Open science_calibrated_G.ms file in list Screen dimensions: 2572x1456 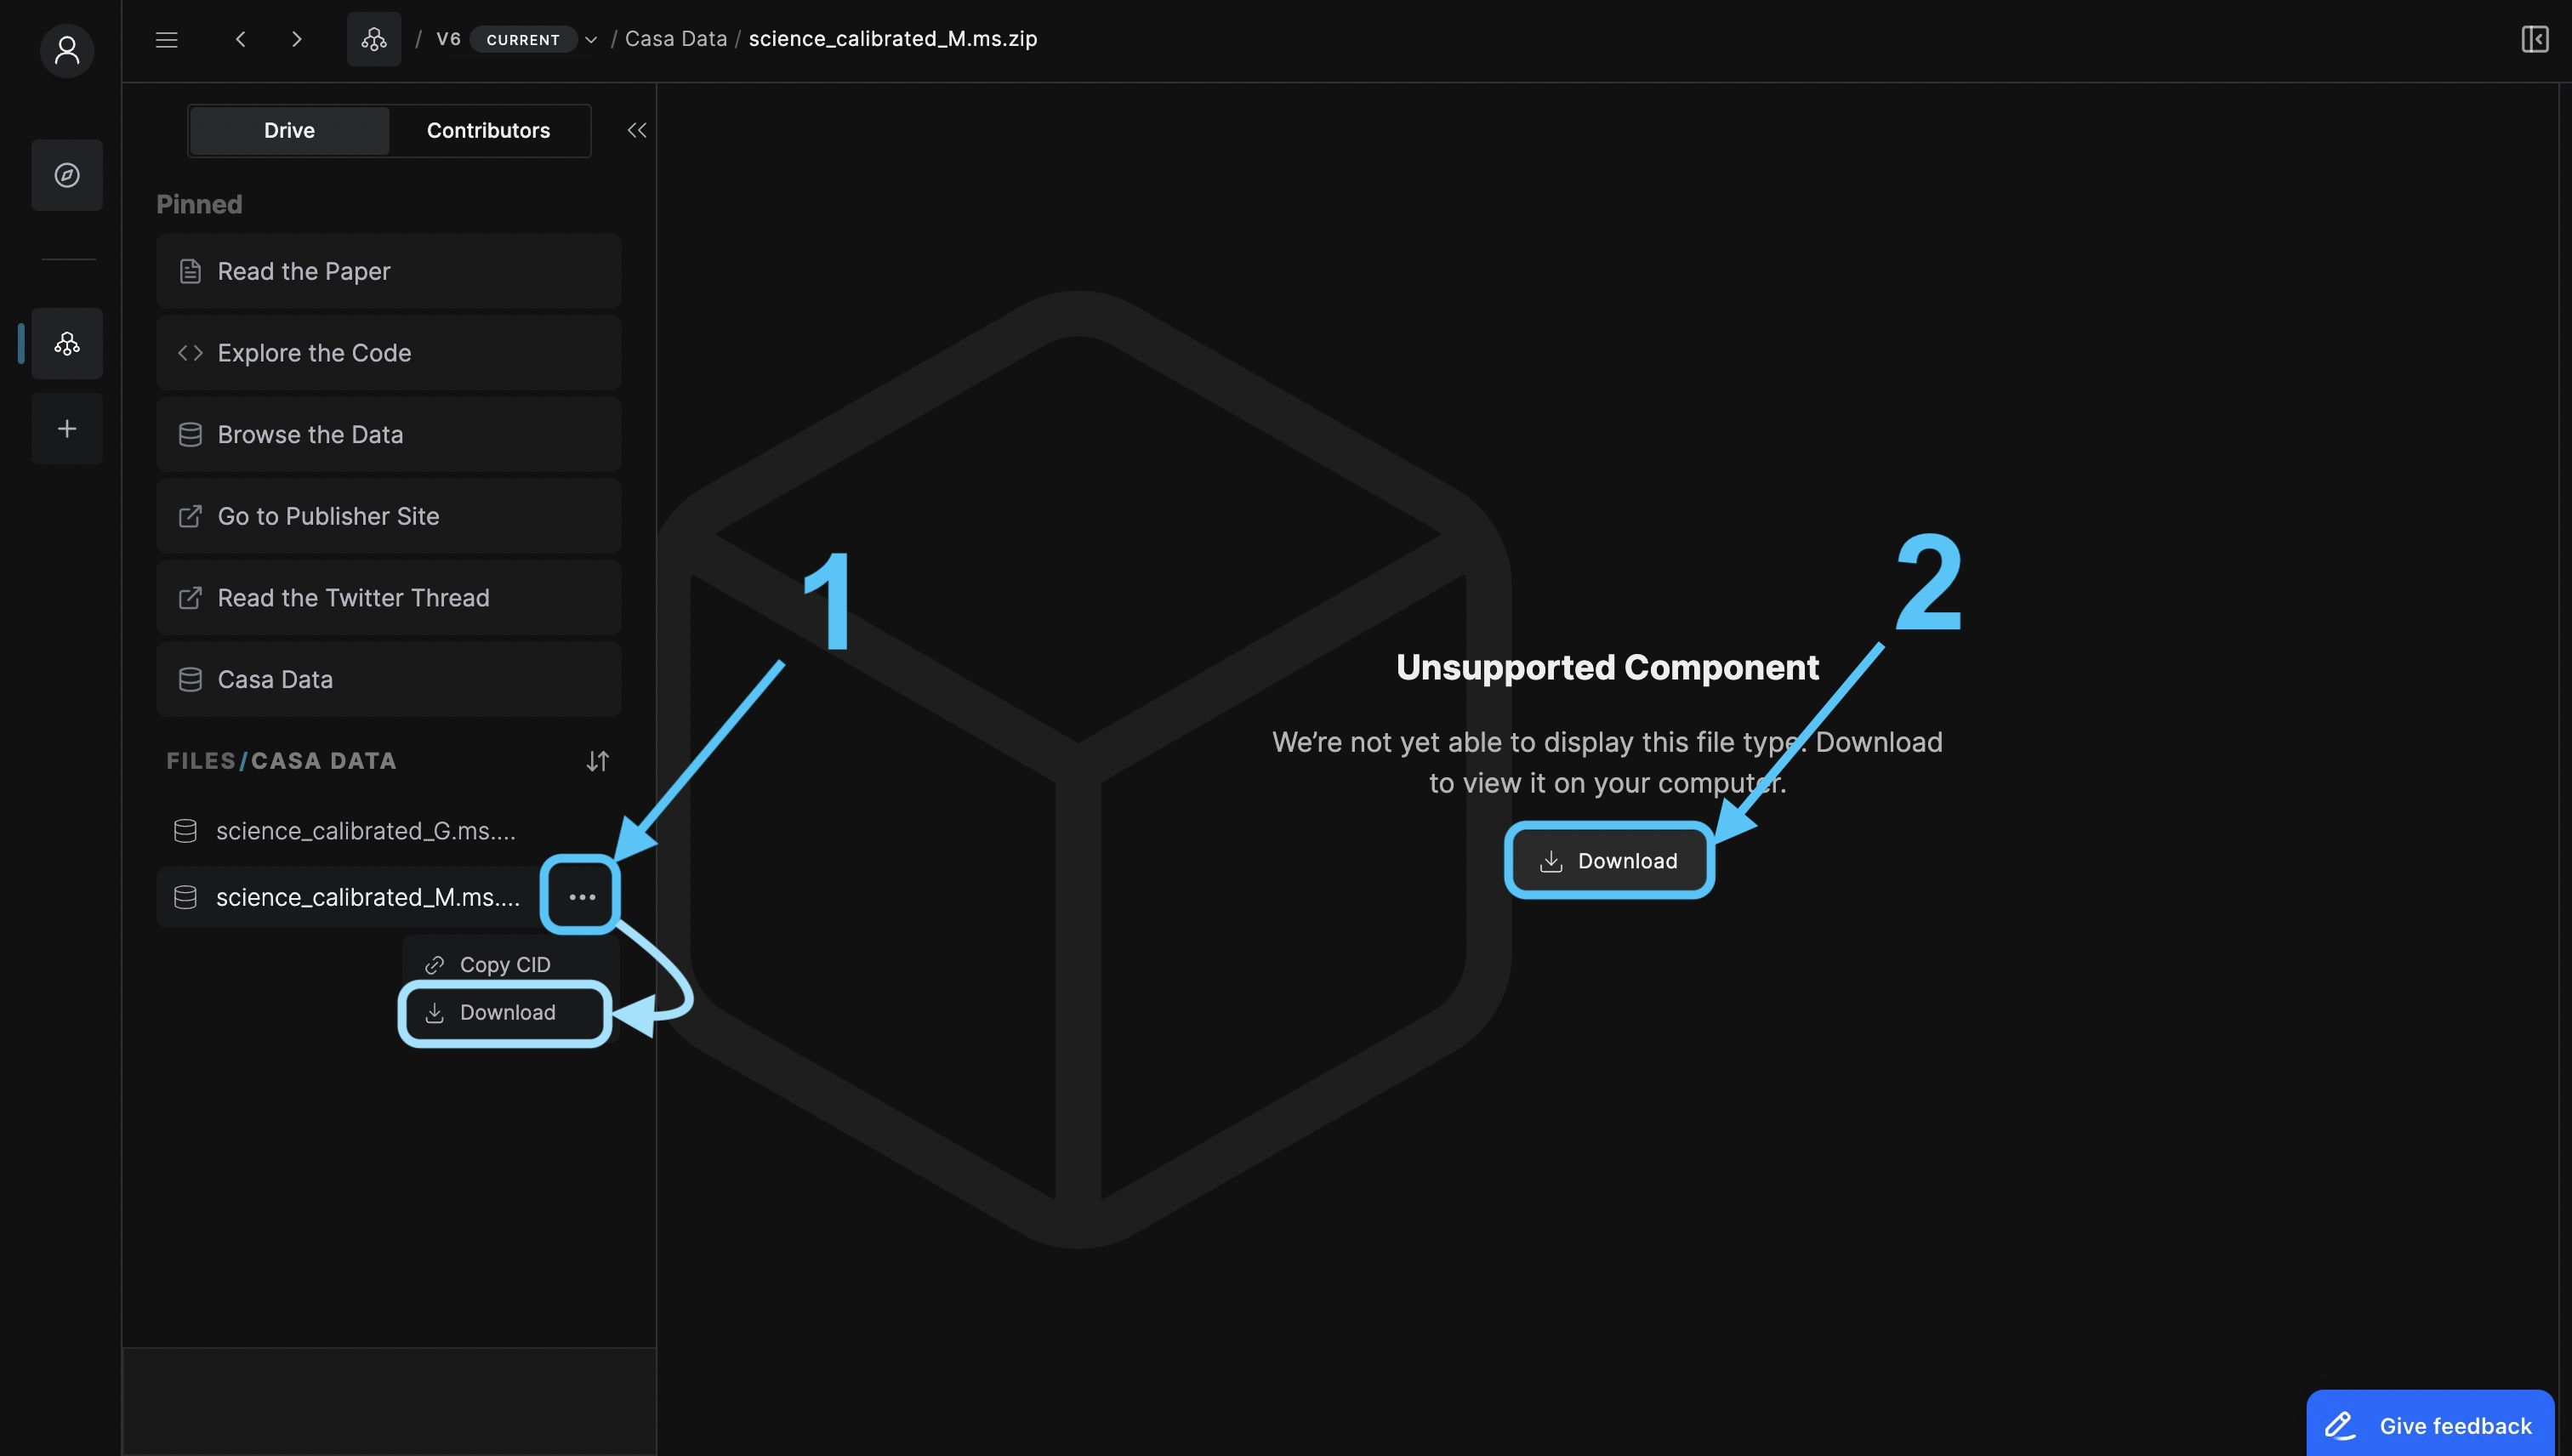pyautogui.click(x=365, y=831)
